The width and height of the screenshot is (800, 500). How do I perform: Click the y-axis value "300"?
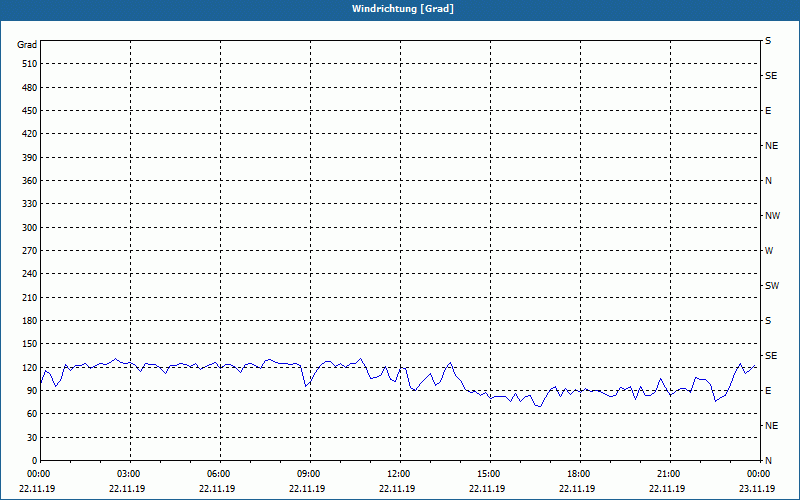point(30,227)
